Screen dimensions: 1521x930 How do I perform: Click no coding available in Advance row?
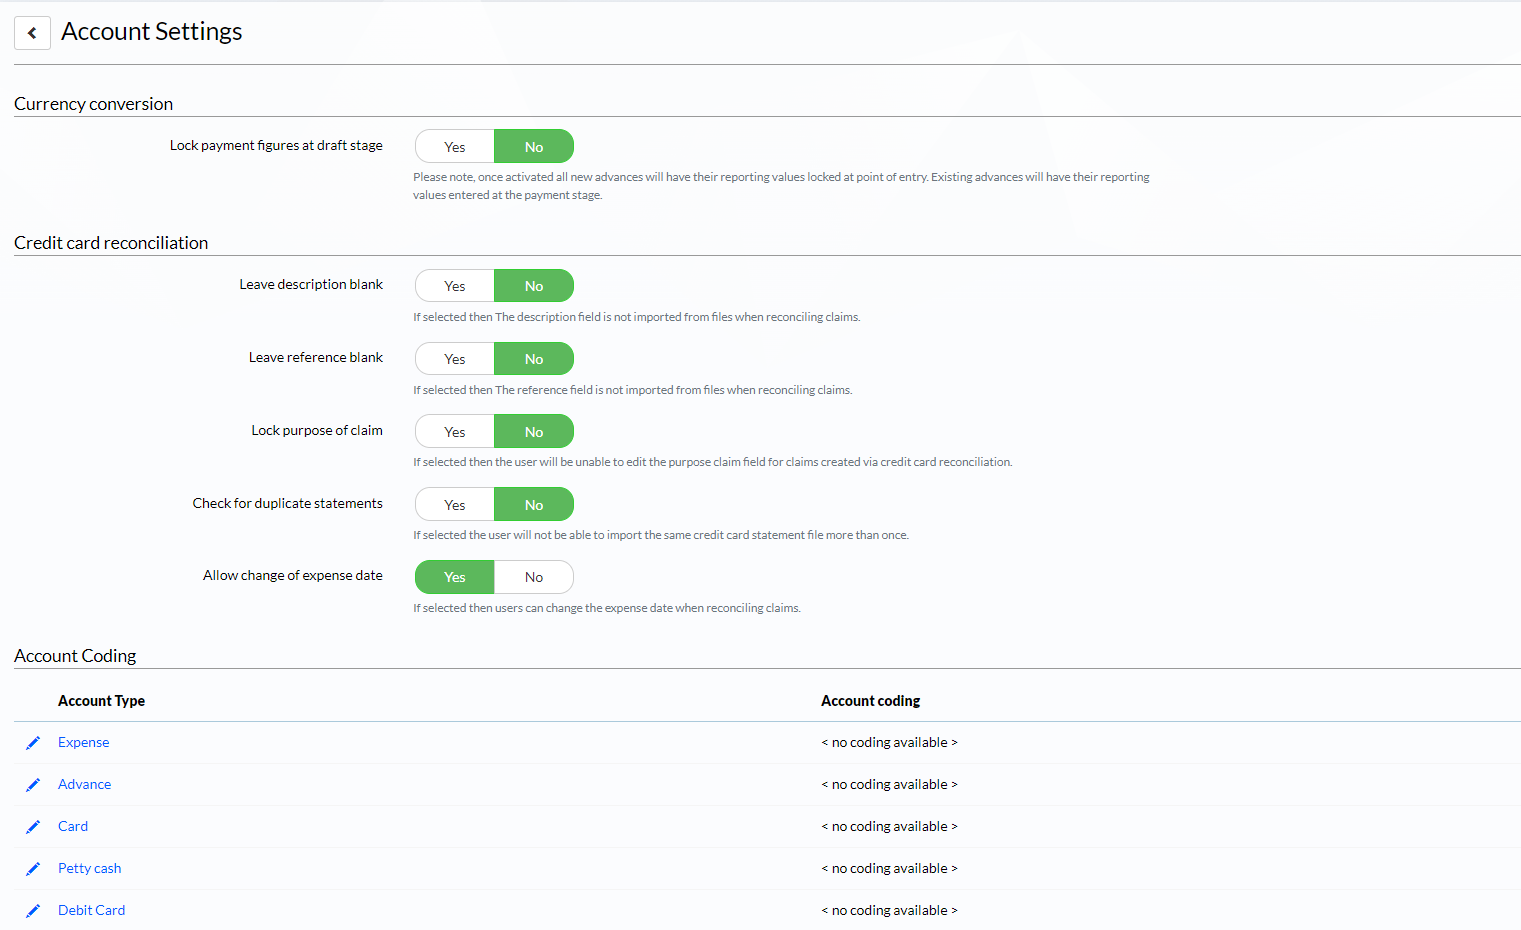pos(890,784)
